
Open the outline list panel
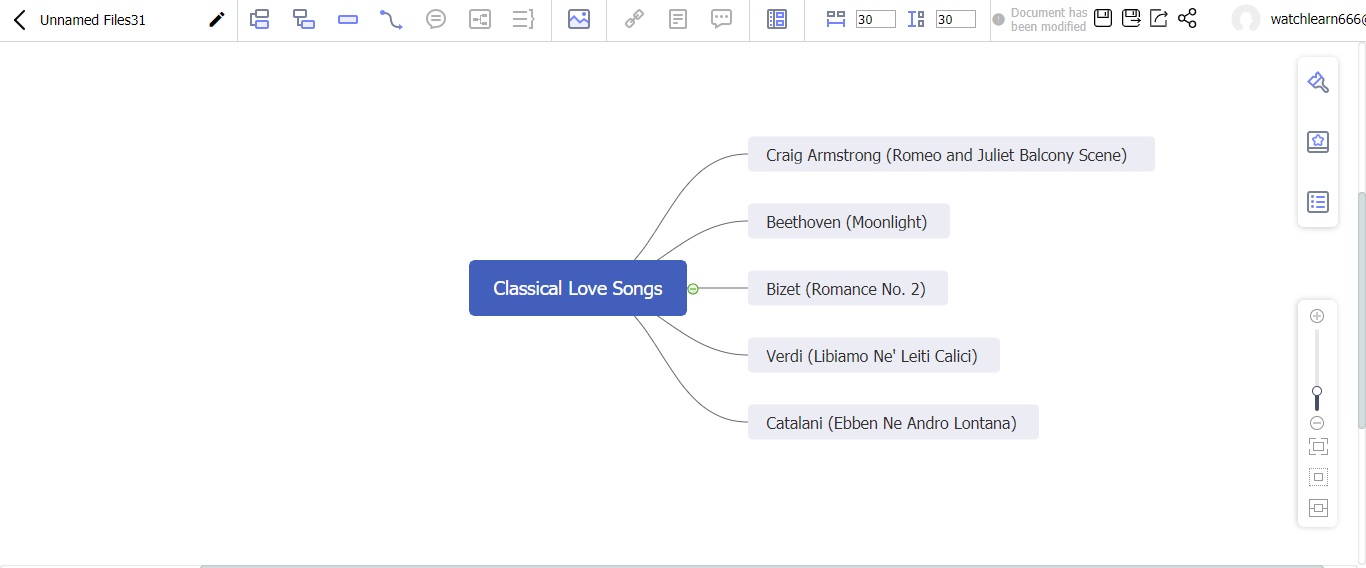[x=1317, y=202]
